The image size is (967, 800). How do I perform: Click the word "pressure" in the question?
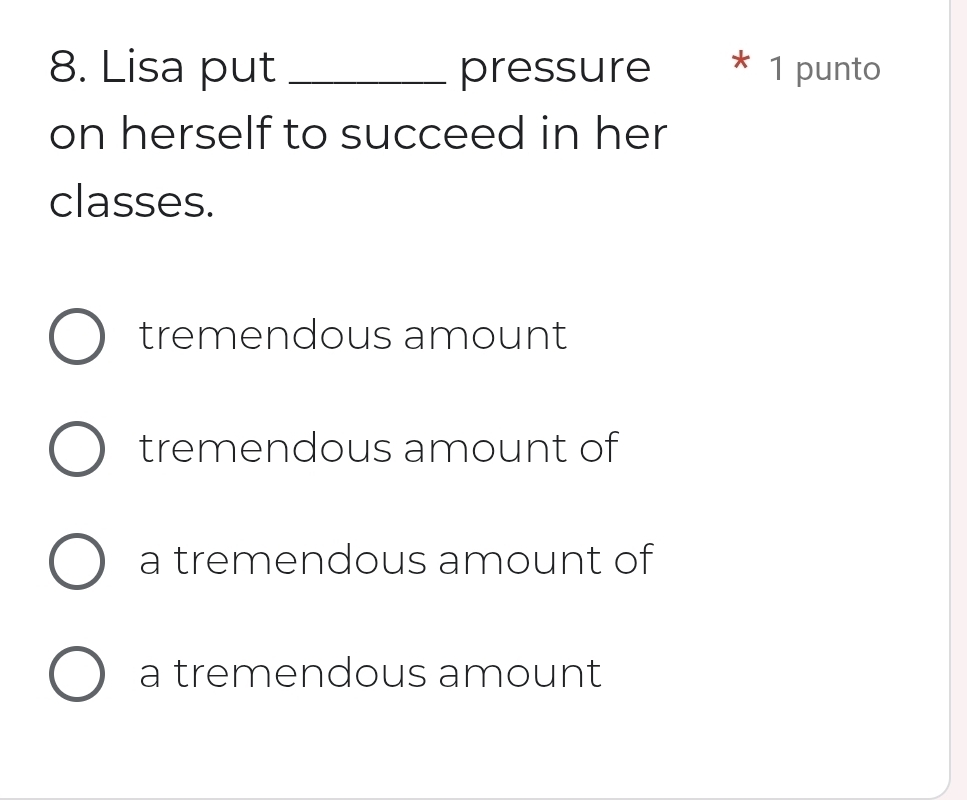555,70
